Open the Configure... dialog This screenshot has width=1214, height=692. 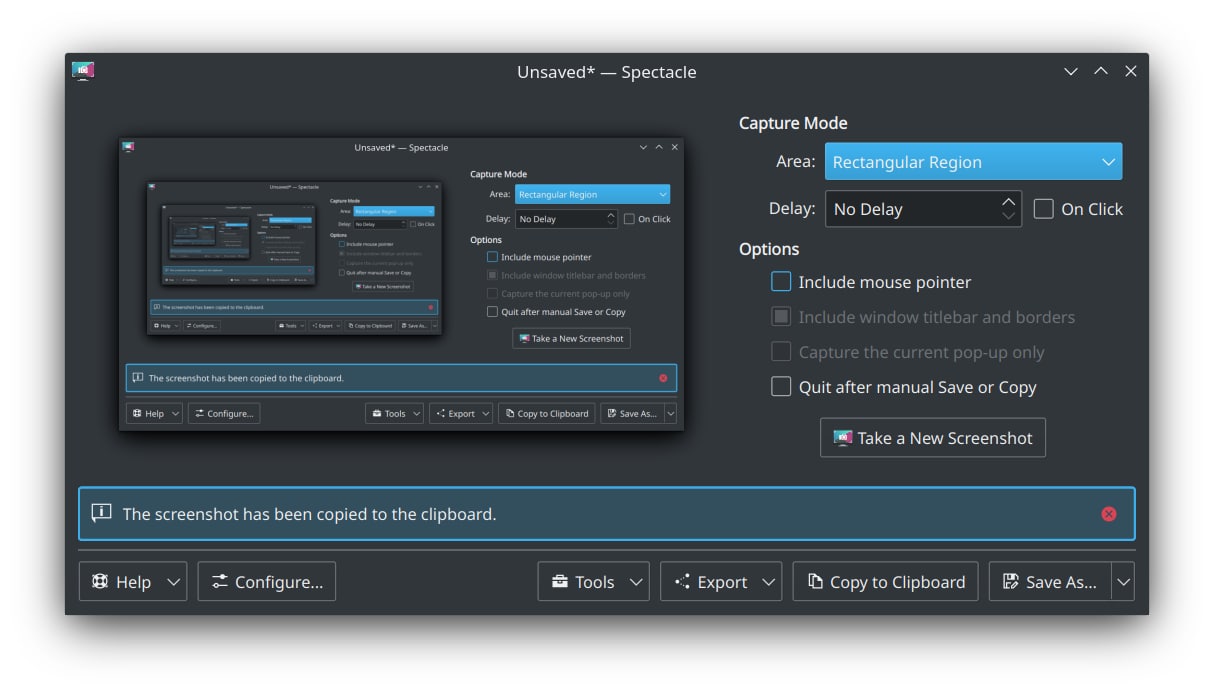tap(267, 582)
